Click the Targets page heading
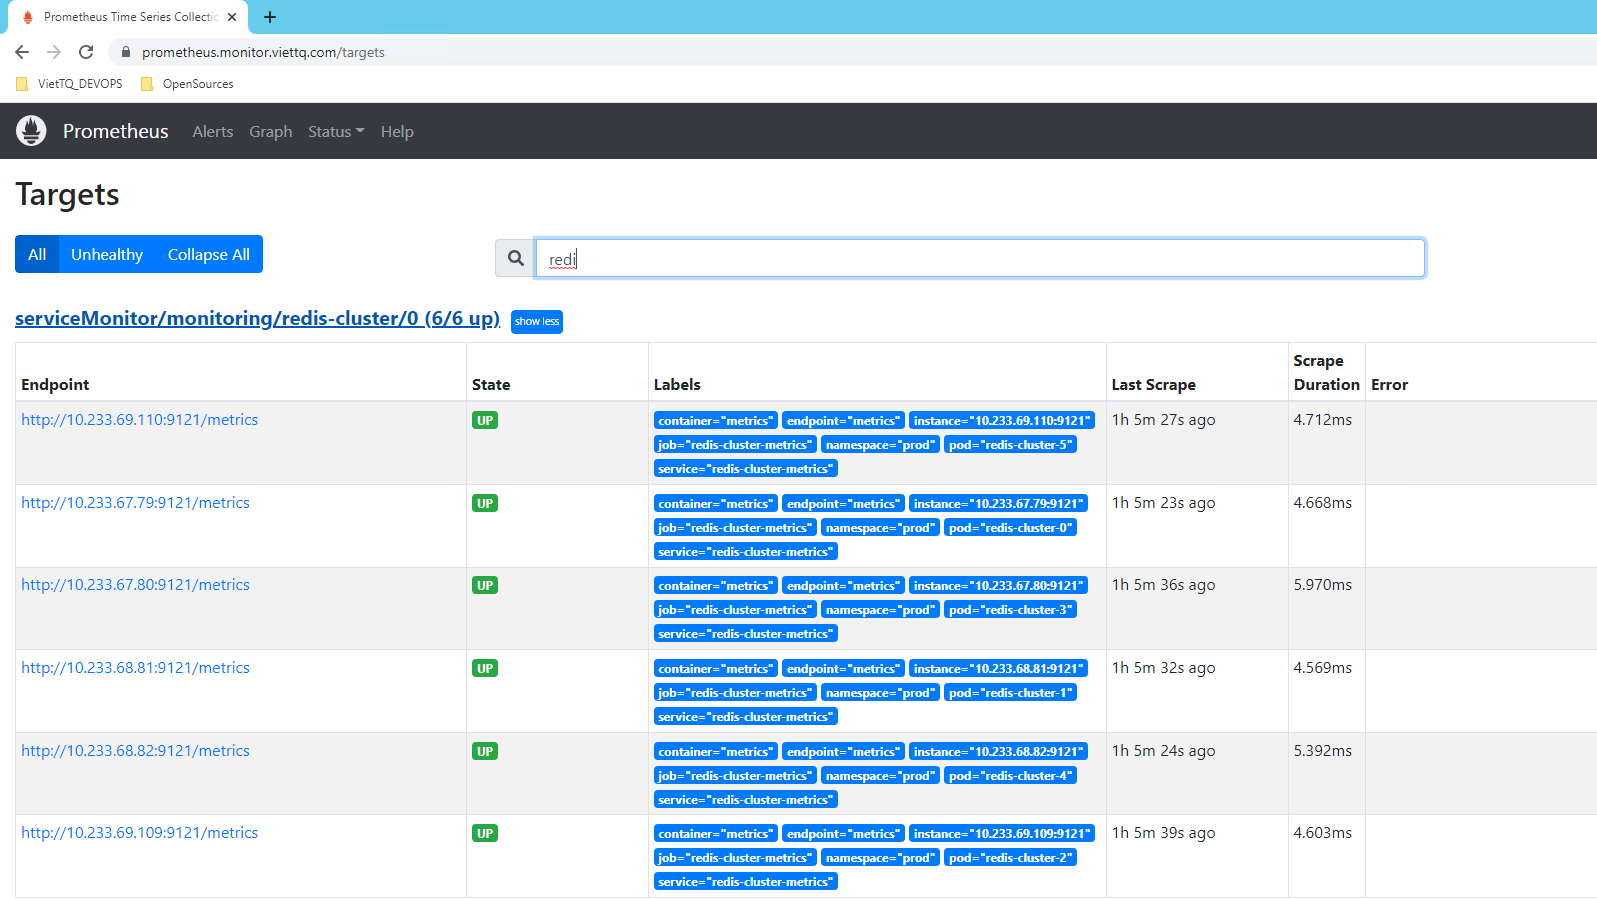This screenshot has width=1597, height=899. [67, 195]
